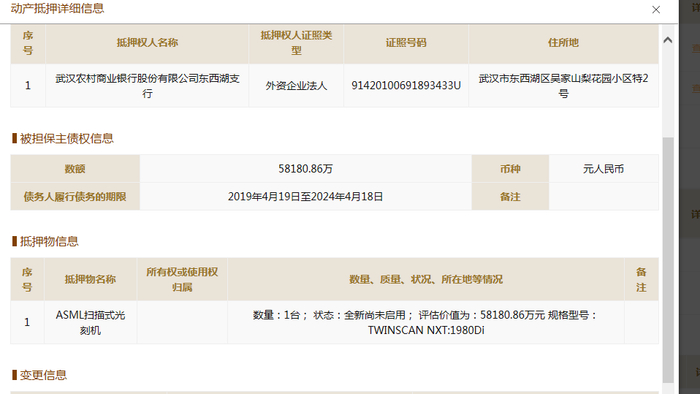This screenshot has width=700, height=394.
Task: Click the amount value 58180.86万
Action: (306, 169)
